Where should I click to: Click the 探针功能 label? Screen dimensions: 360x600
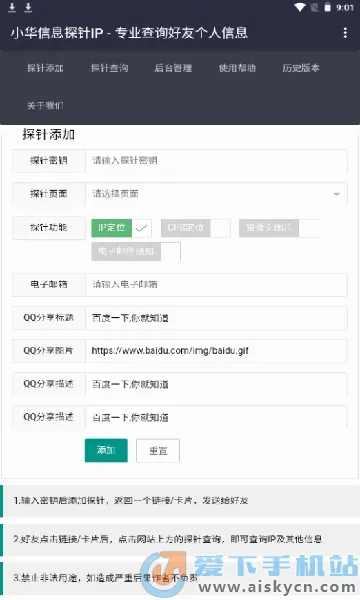[x=49, y=228]
